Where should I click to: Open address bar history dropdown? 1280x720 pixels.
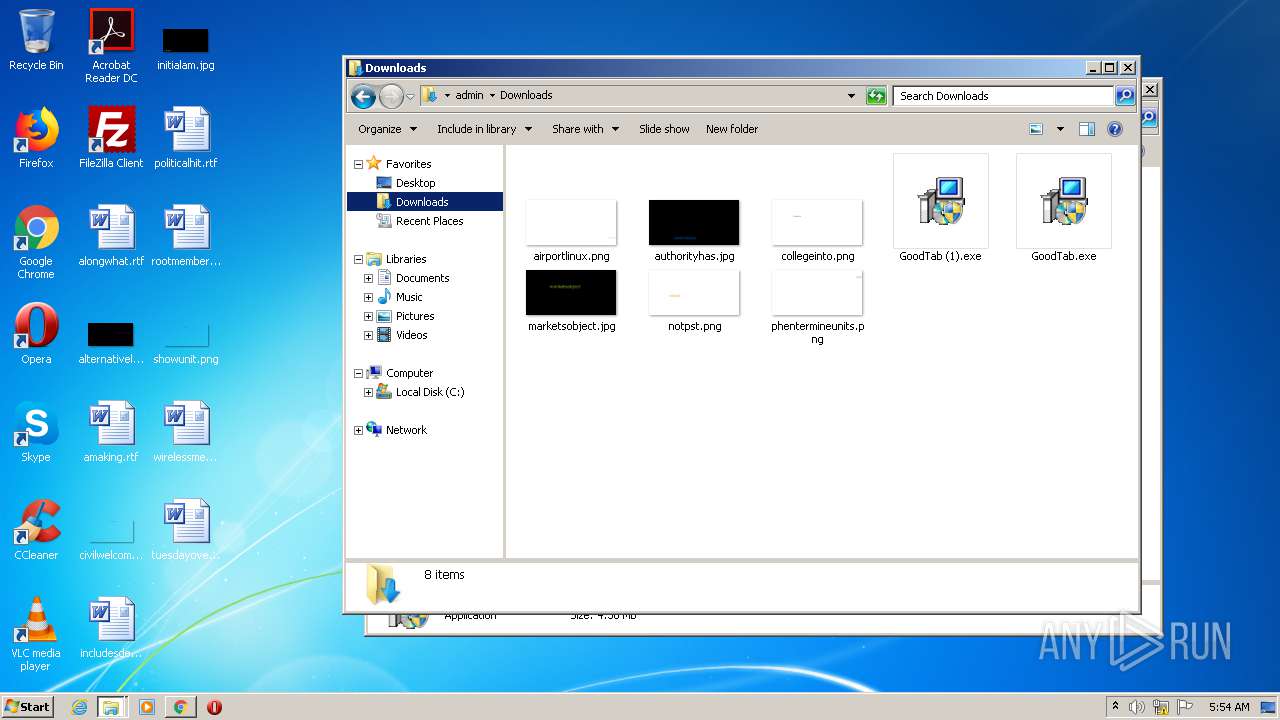[x=851, y=96]
